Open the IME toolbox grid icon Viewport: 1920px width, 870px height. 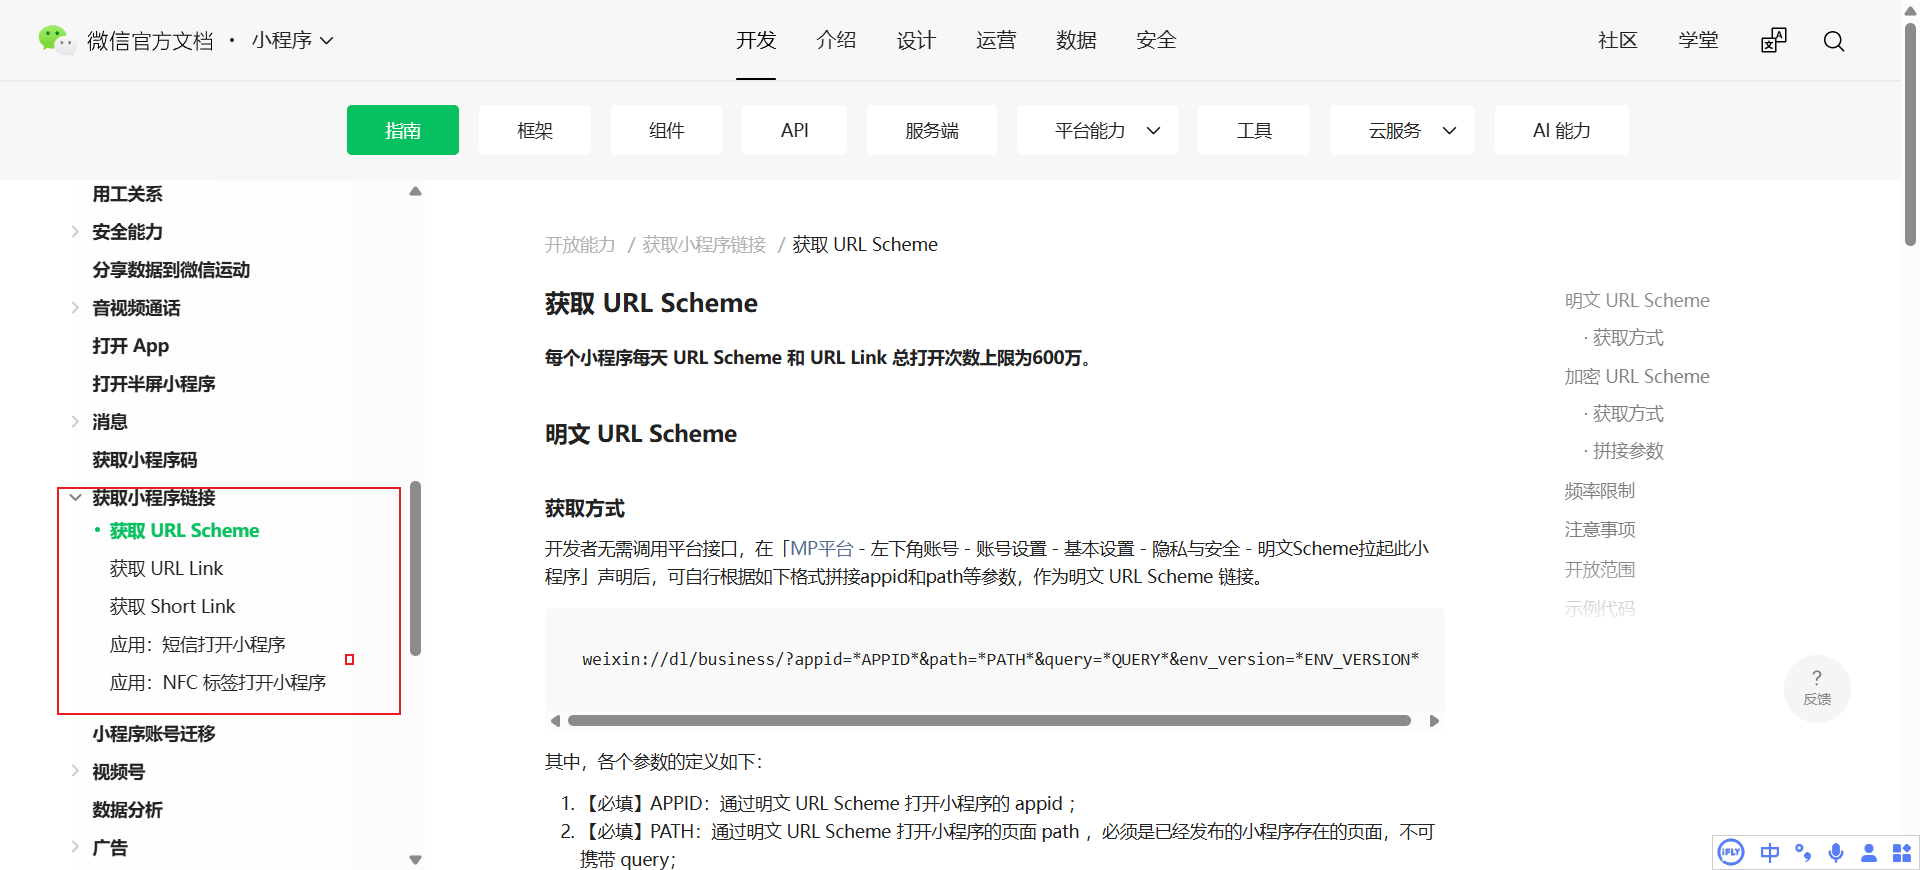click(x=1901, y=853)
